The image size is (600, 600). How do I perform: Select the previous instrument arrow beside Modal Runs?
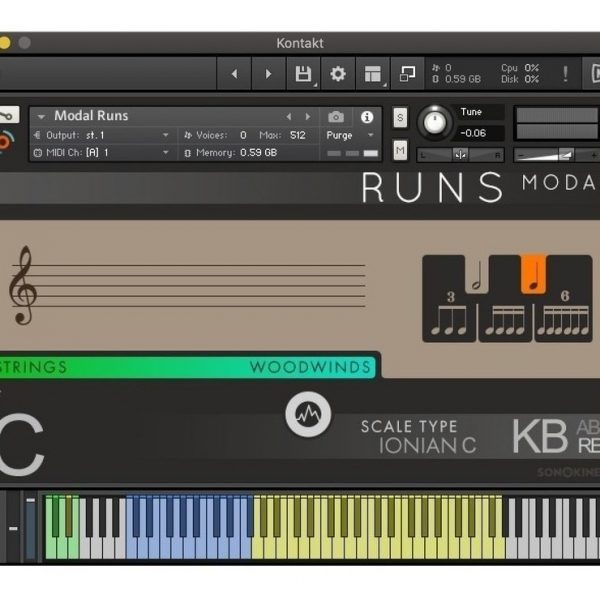click(289, 116)
